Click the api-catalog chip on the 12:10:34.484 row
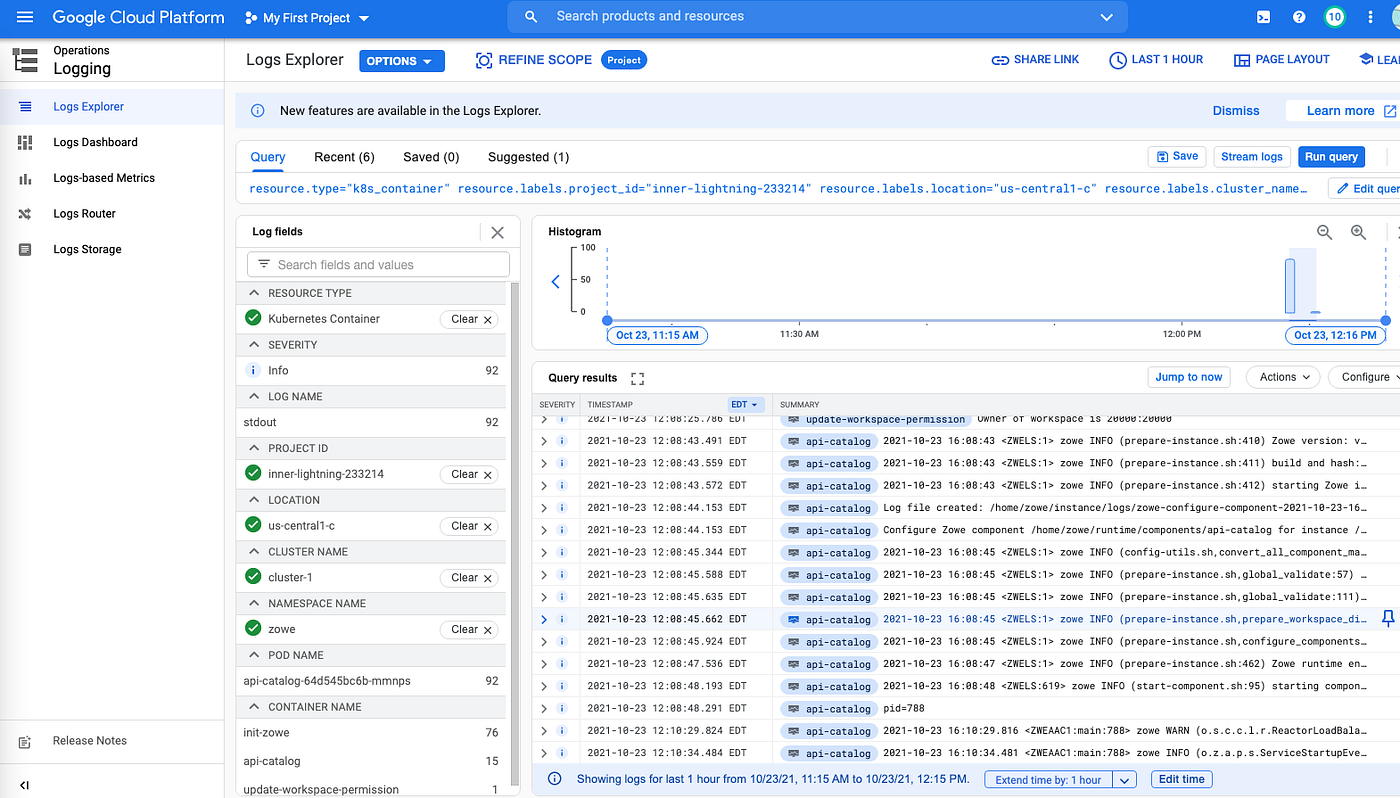 click(828, 753)
